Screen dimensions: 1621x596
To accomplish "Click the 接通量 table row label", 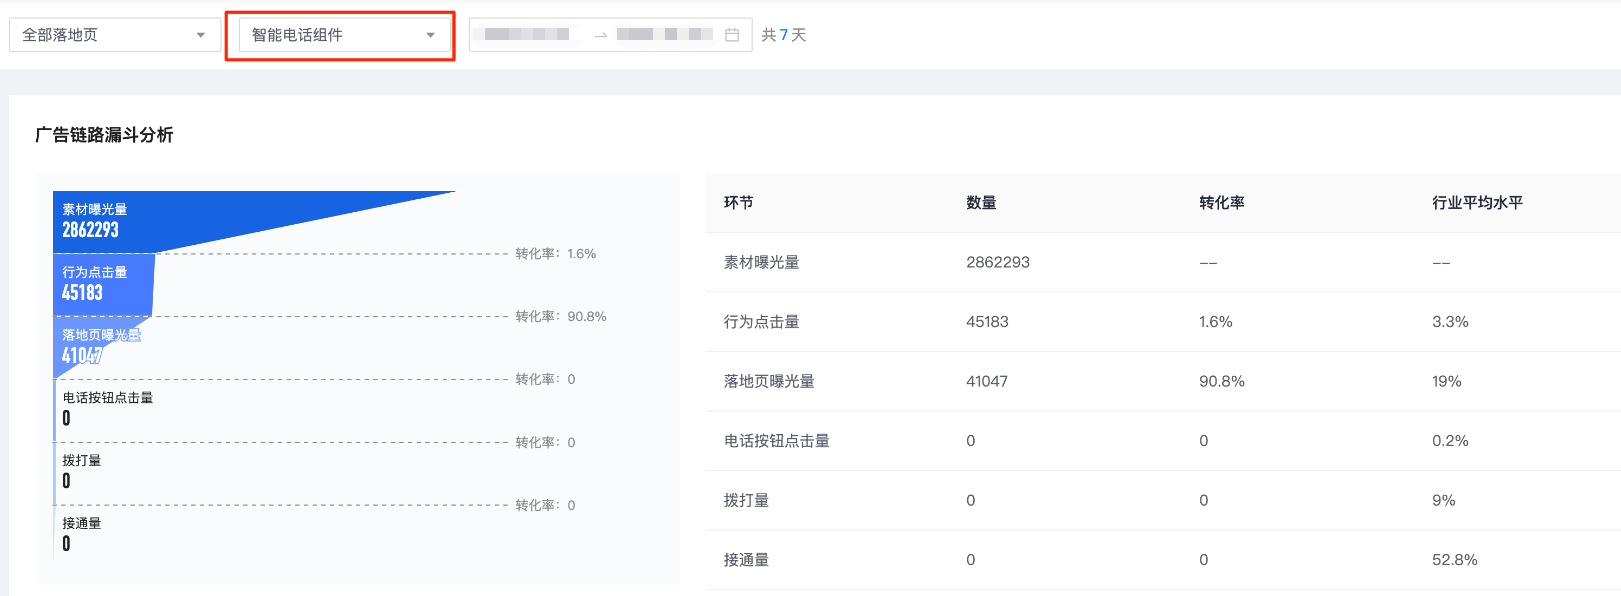I will point(747,560).
